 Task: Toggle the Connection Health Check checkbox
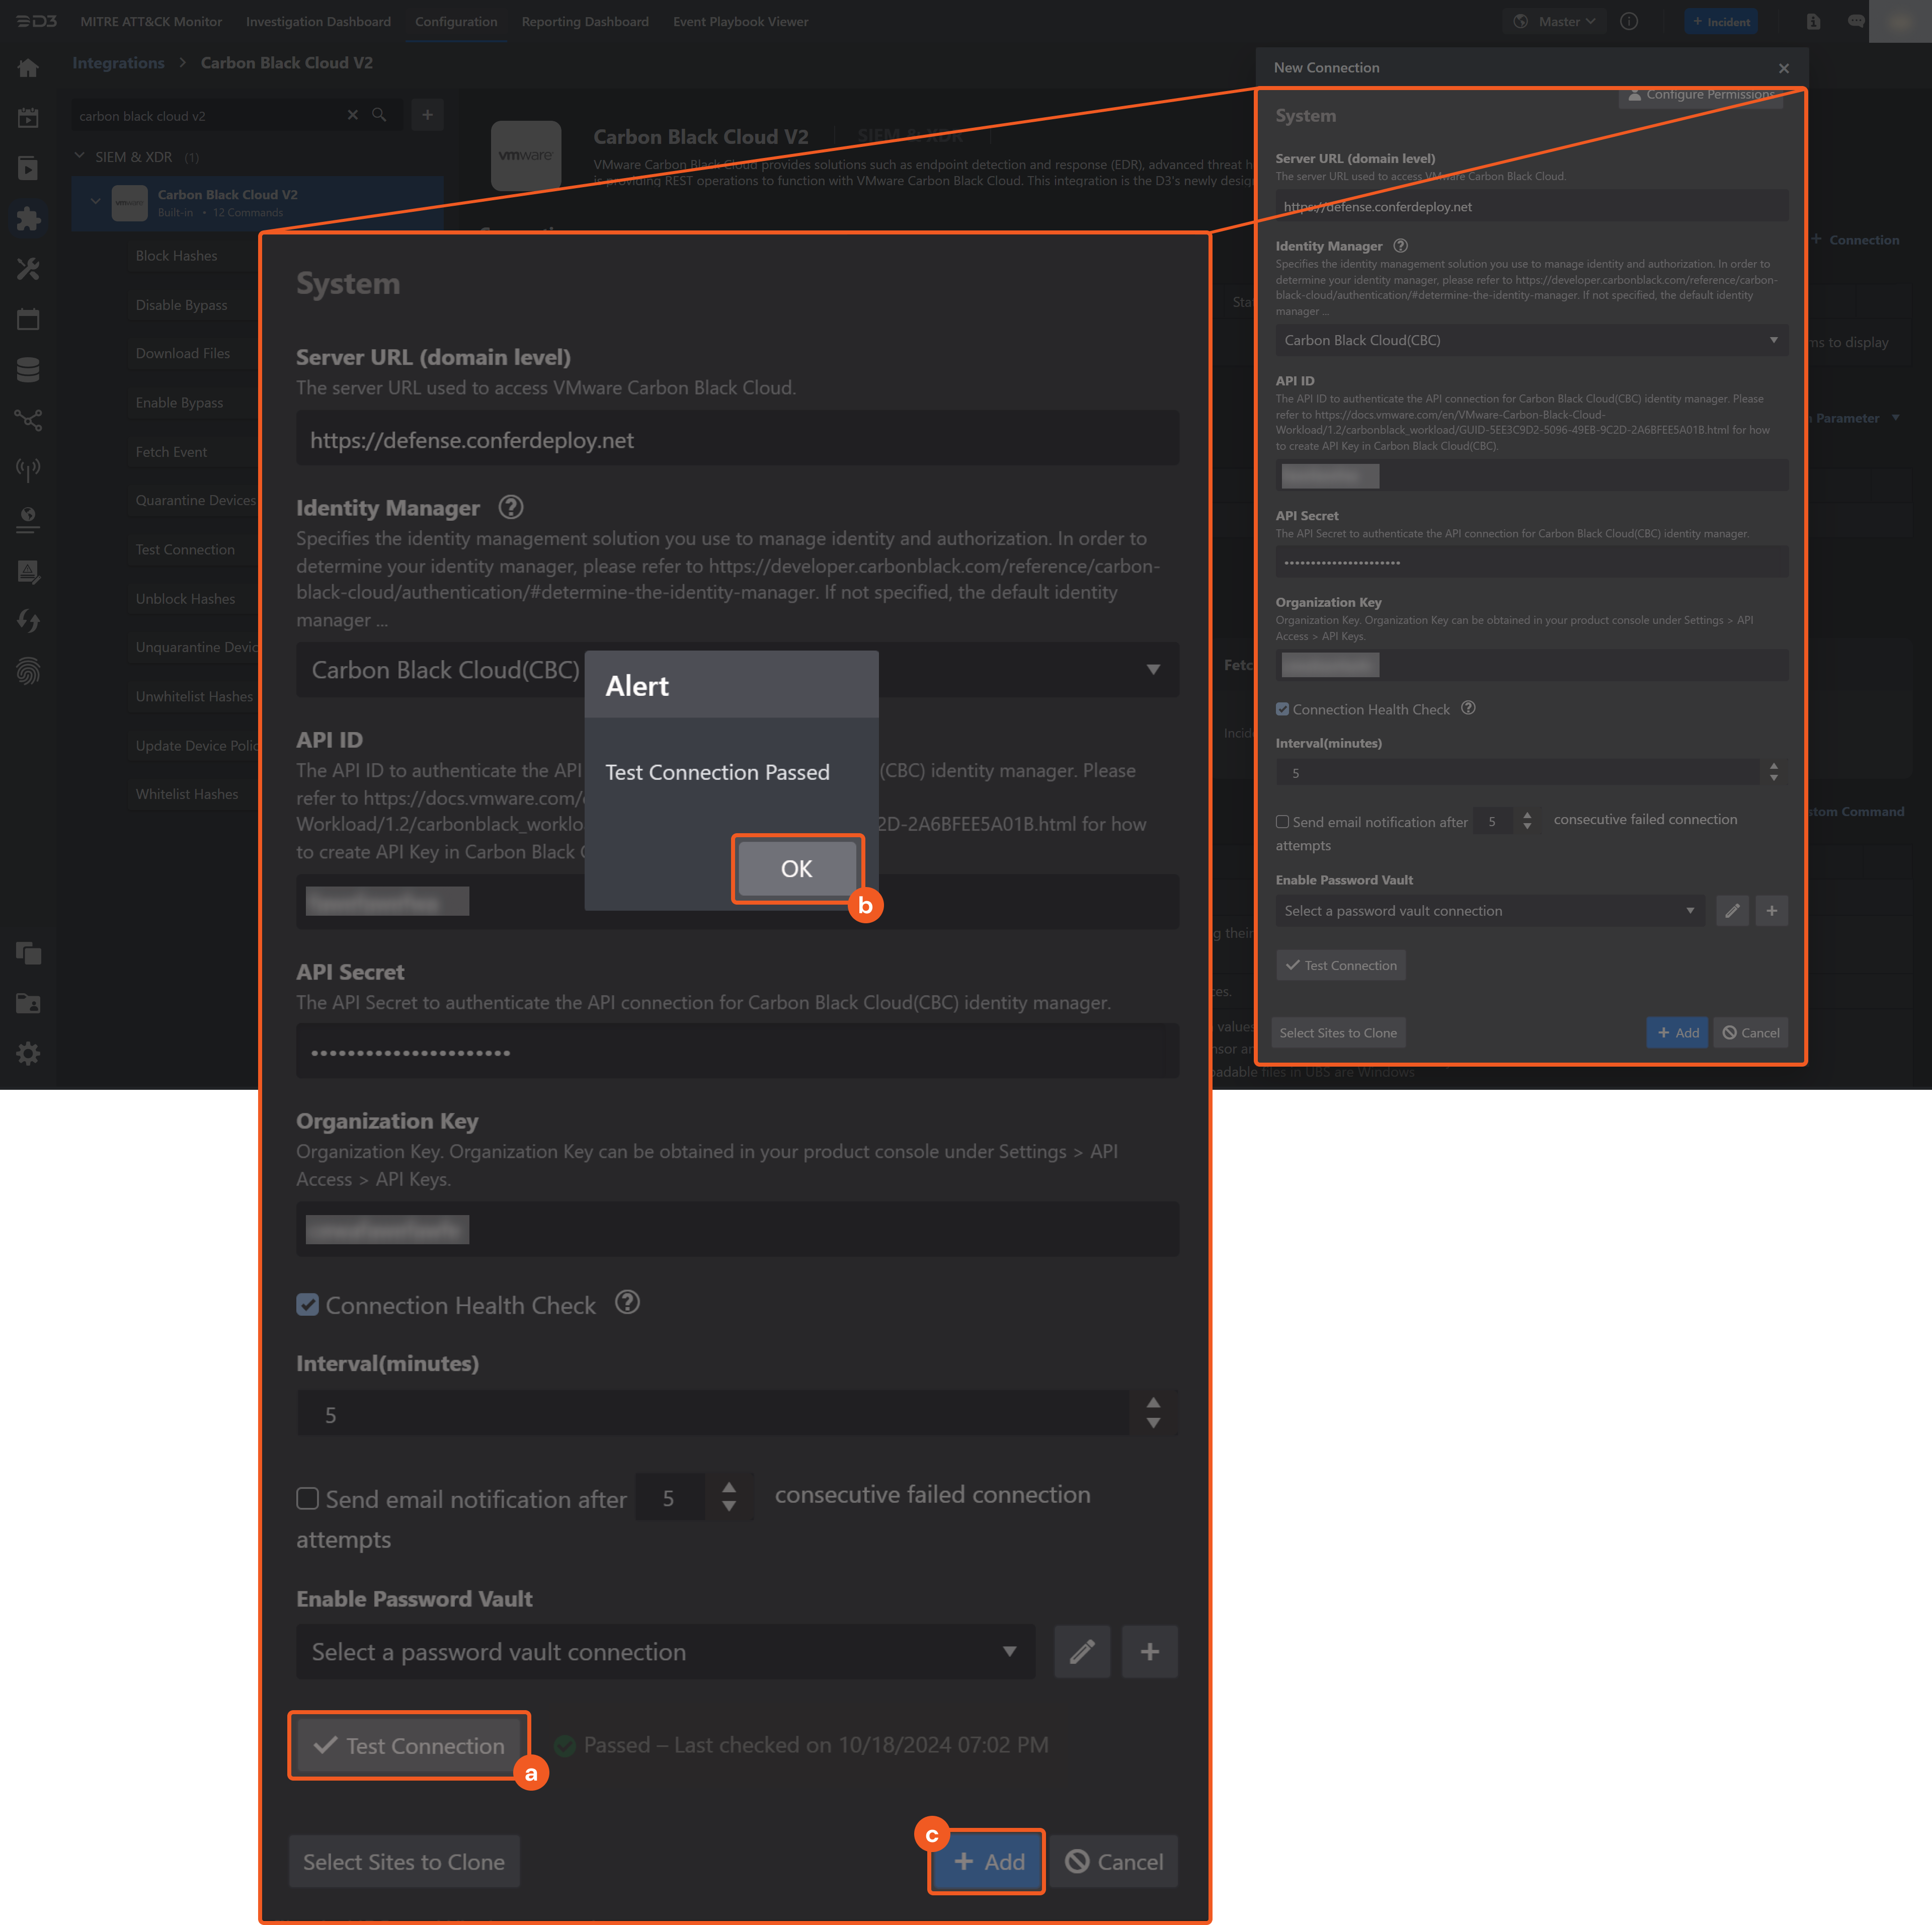308,1305
